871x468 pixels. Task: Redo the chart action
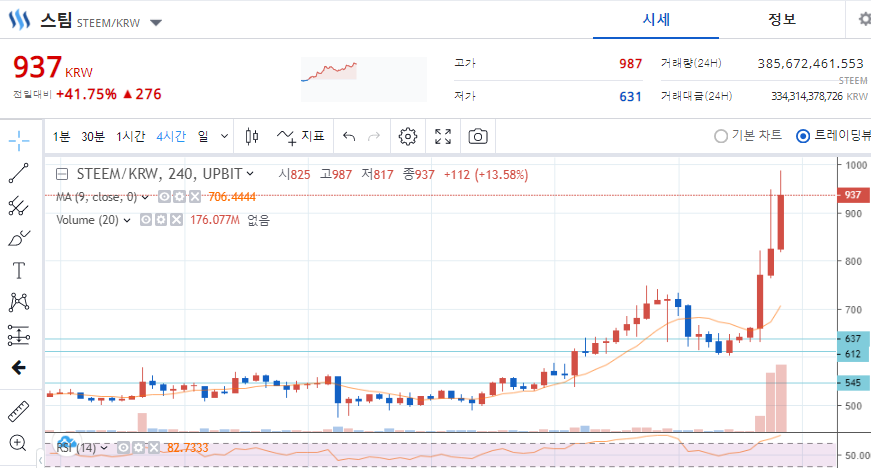click(x=374, y=136)
